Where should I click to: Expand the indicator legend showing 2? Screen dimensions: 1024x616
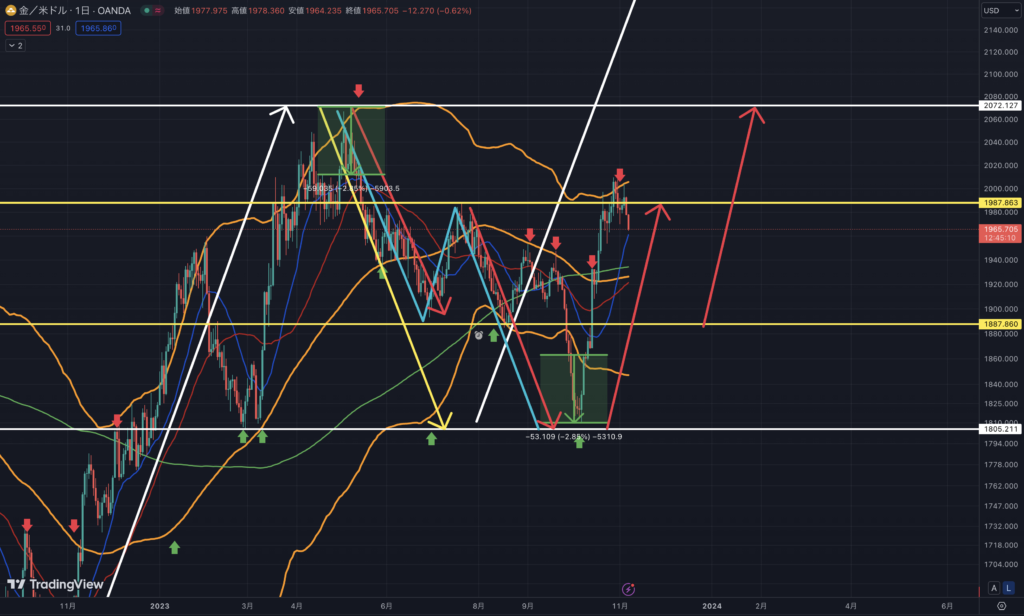[16, 46]
